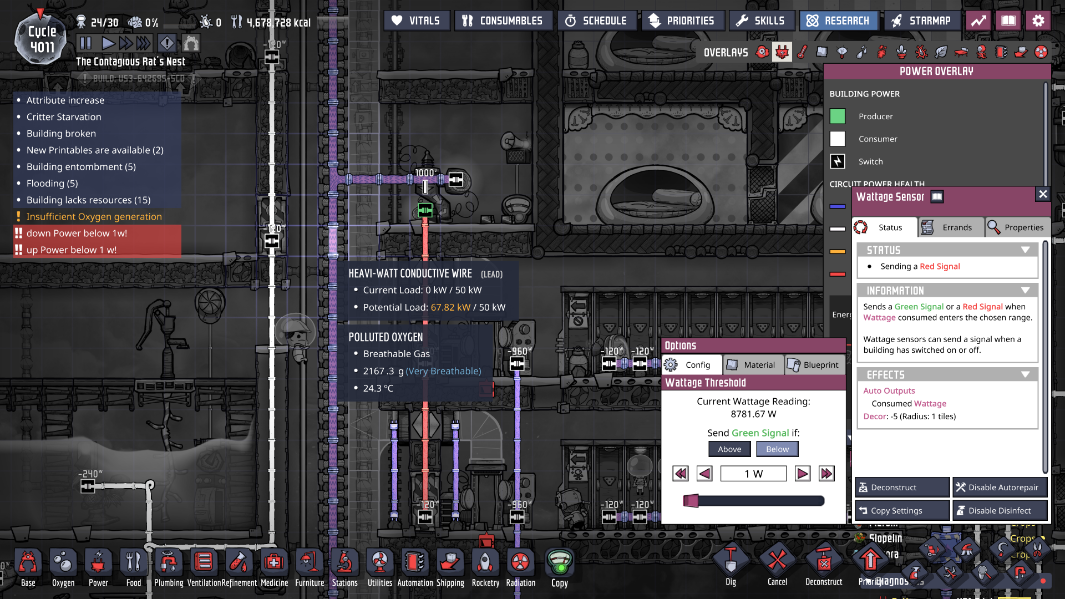Select the Rocketry build category

pos(485,565)
